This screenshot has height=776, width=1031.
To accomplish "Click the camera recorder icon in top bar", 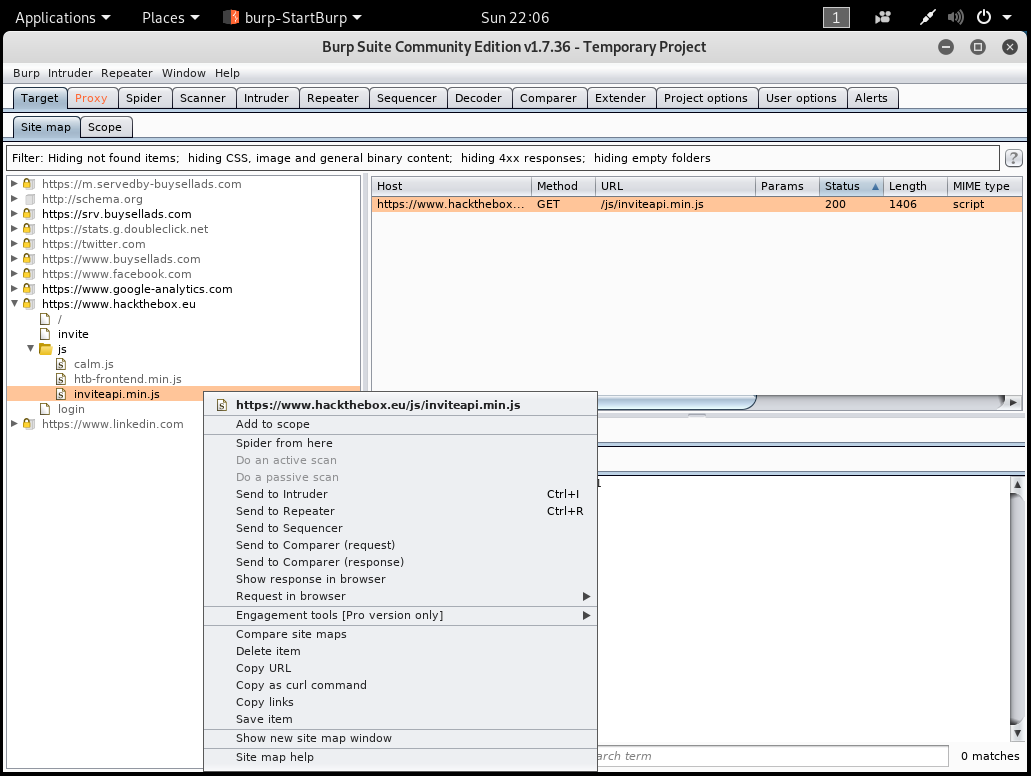I will tap(883, 17).
